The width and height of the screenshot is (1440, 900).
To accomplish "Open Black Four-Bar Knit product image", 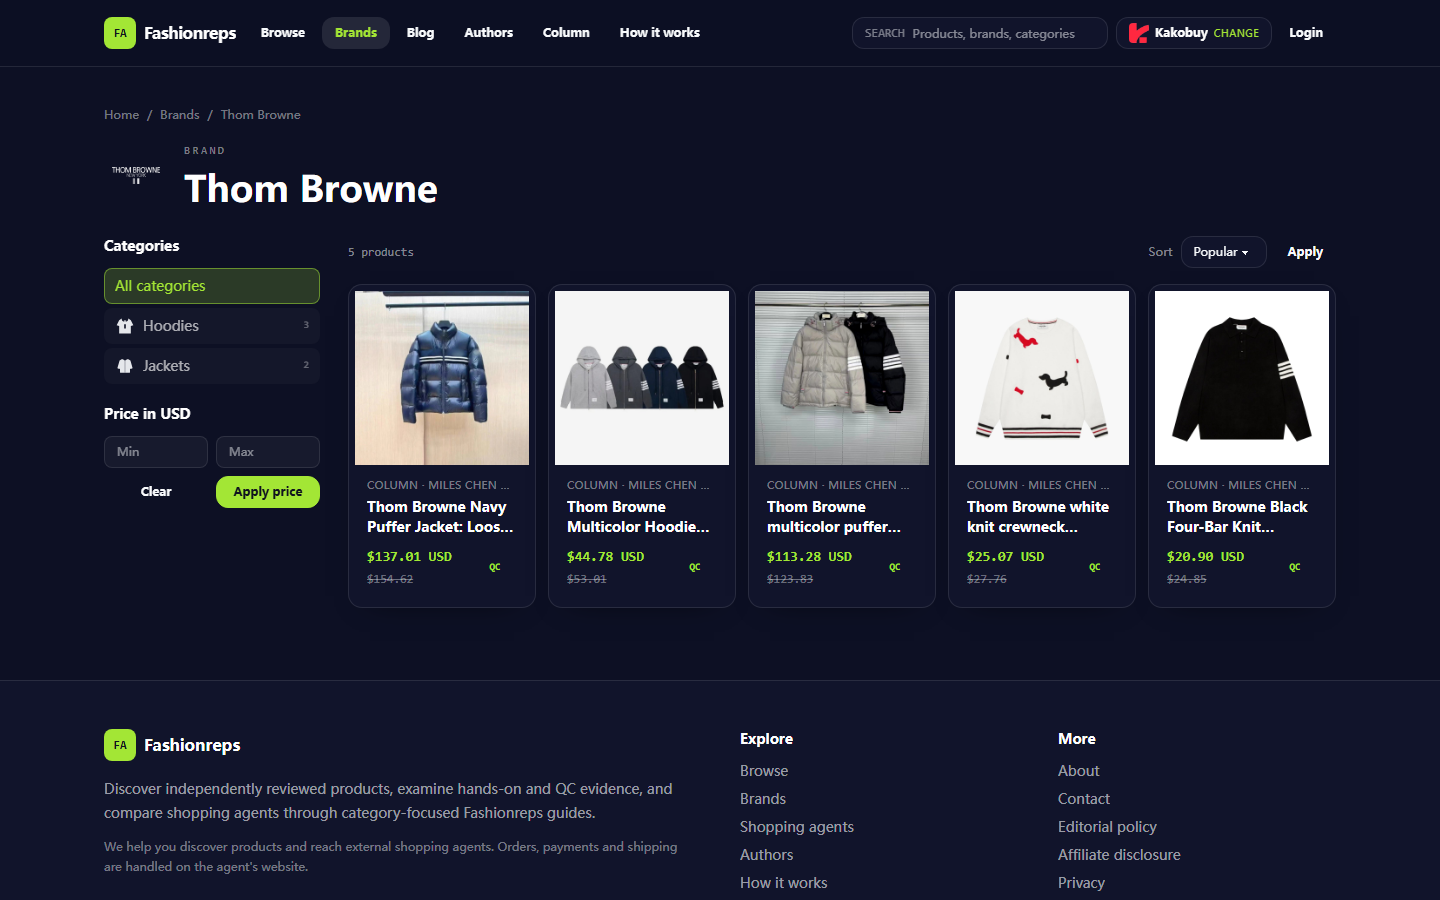I will pyautogui.click(x=1242, y=378).
